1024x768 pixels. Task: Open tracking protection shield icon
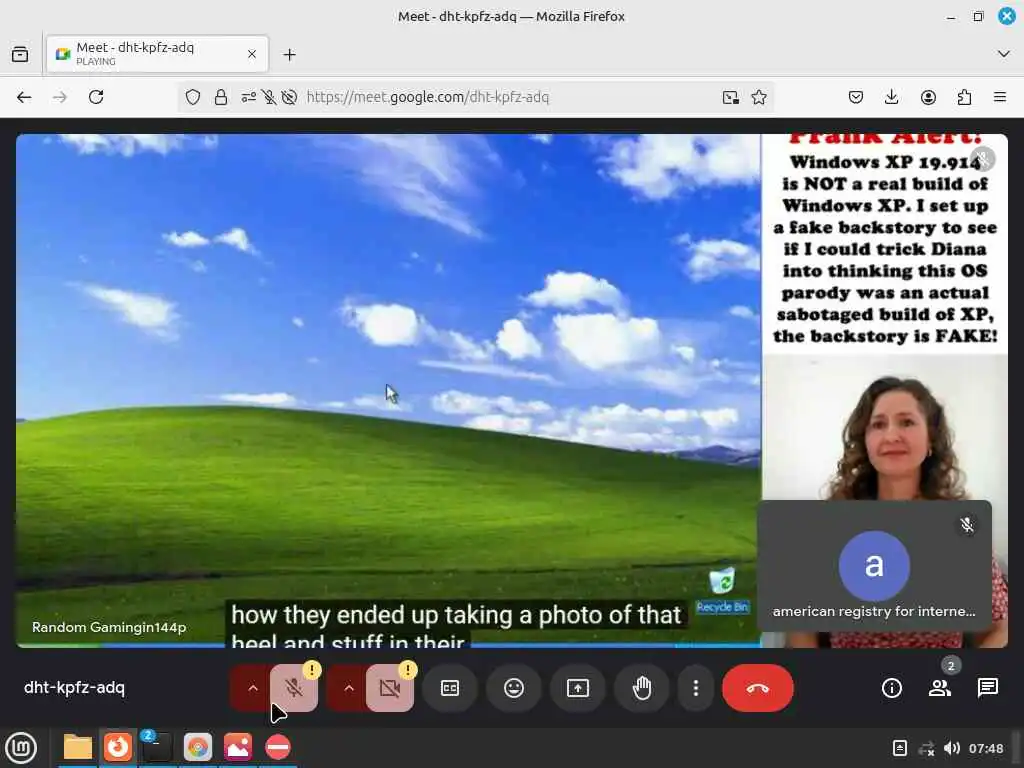coord(193,97)
